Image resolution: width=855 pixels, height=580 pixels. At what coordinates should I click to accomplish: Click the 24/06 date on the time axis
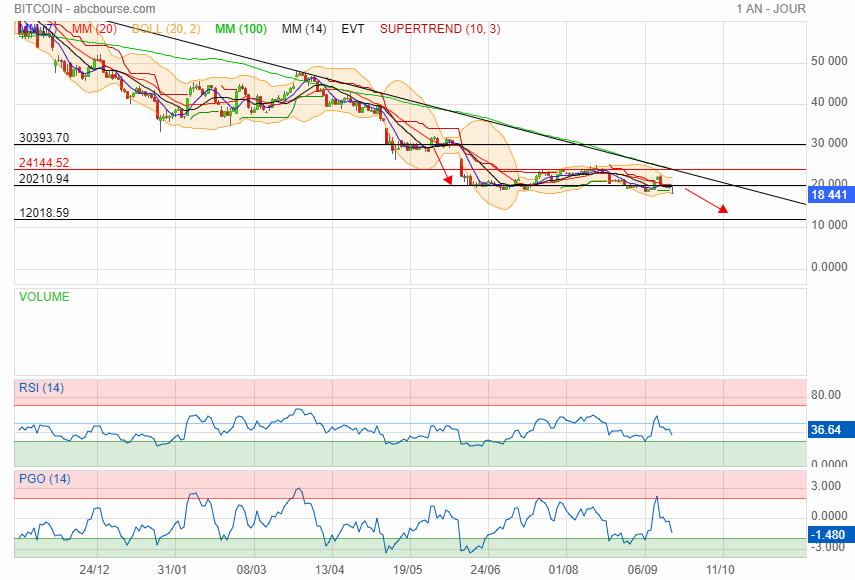[485, 568]
